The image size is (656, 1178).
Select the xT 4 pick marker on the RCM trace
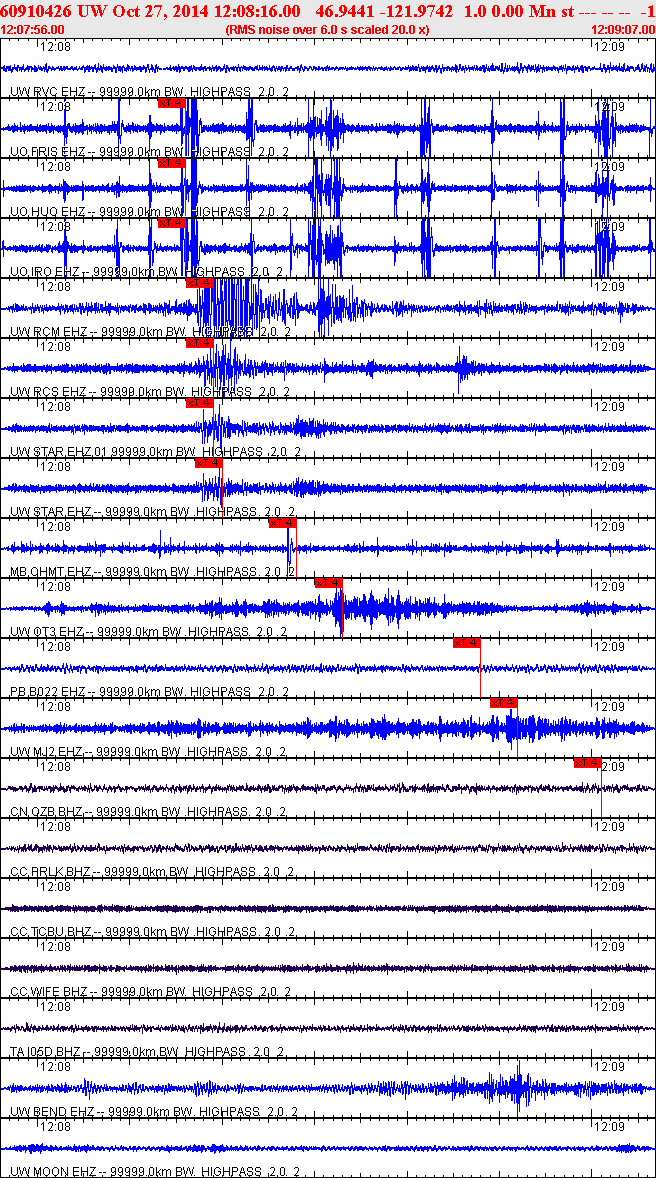point(200,283)
